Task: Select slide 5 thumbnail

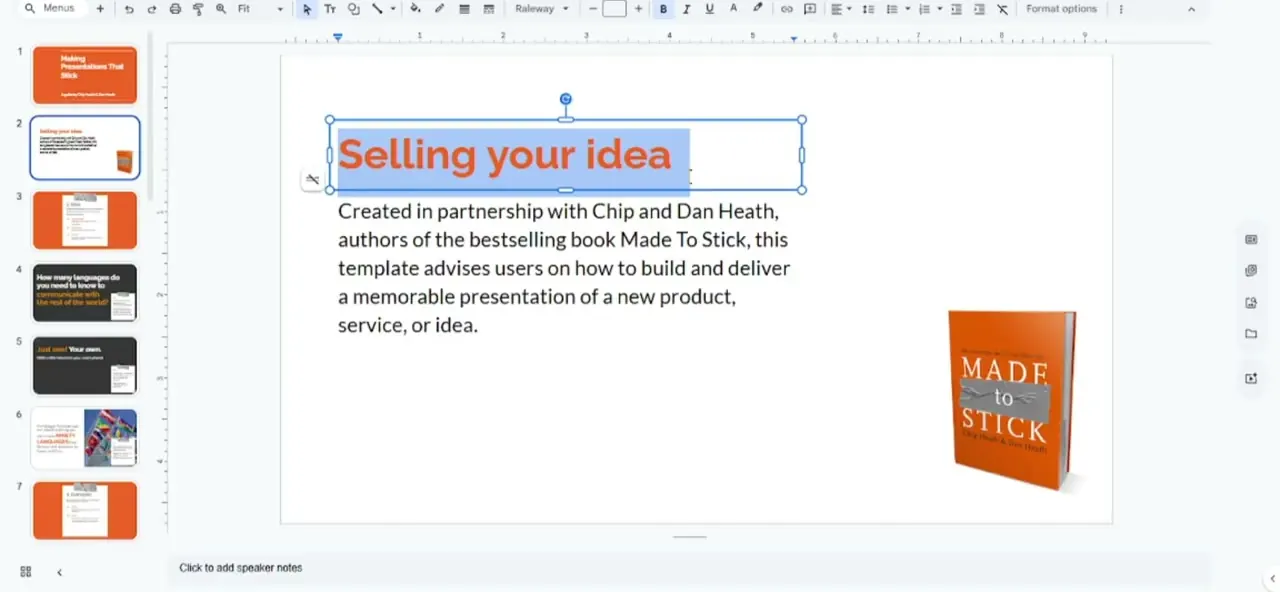Action: tap(85, 365)
